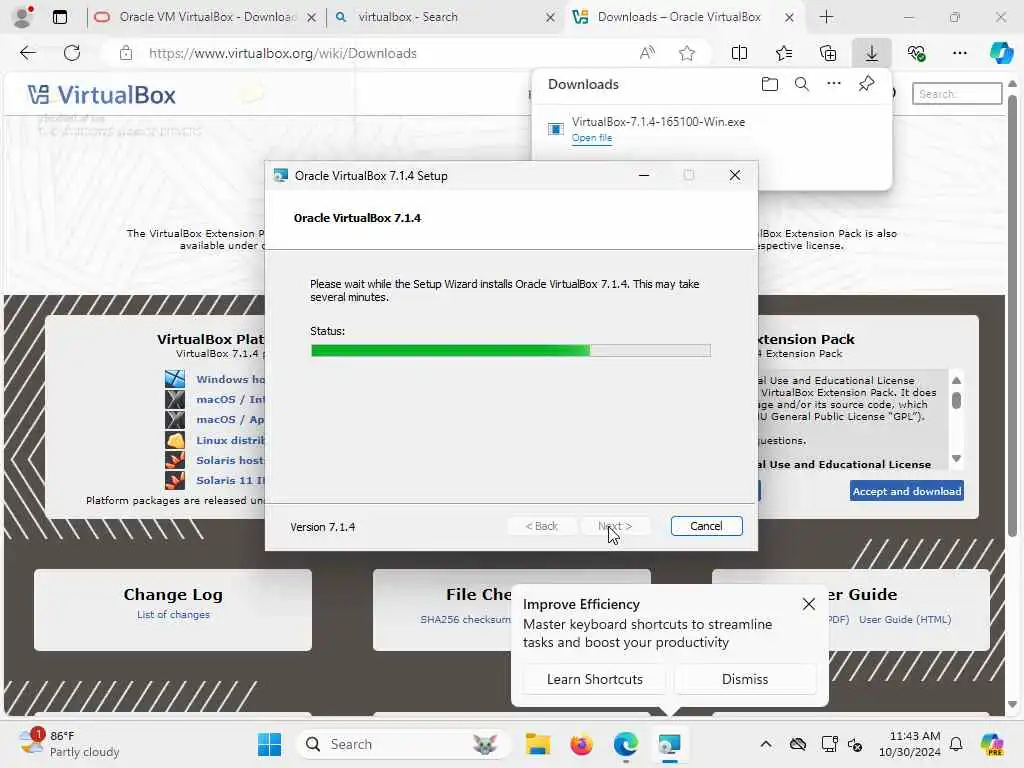Open the User Guide (HTML) link
The height and width of the screenshot is (768, 1024).
tap(904, 619)
